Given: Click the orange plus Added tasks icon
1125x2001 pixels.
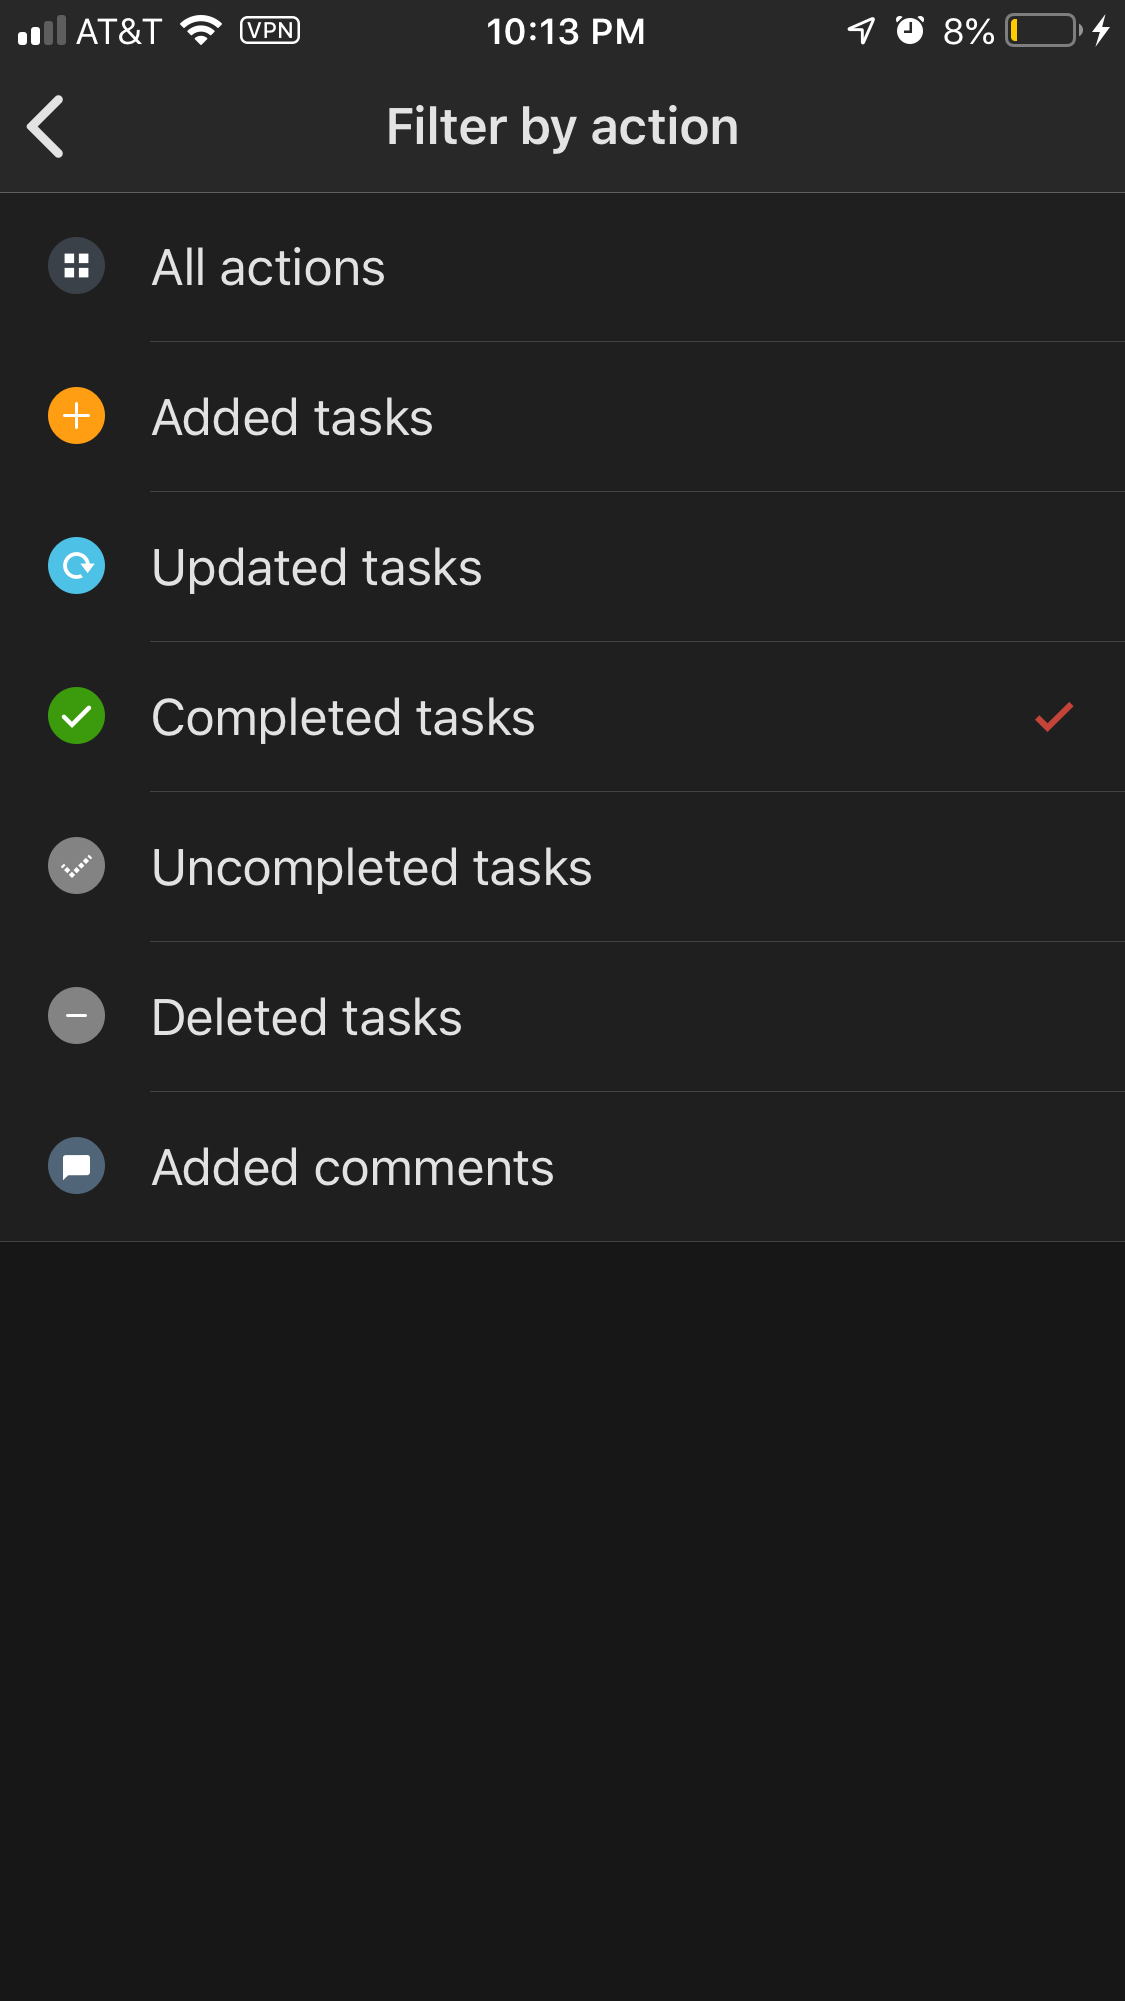Looking at the screenshot, I should click(77, 416).
